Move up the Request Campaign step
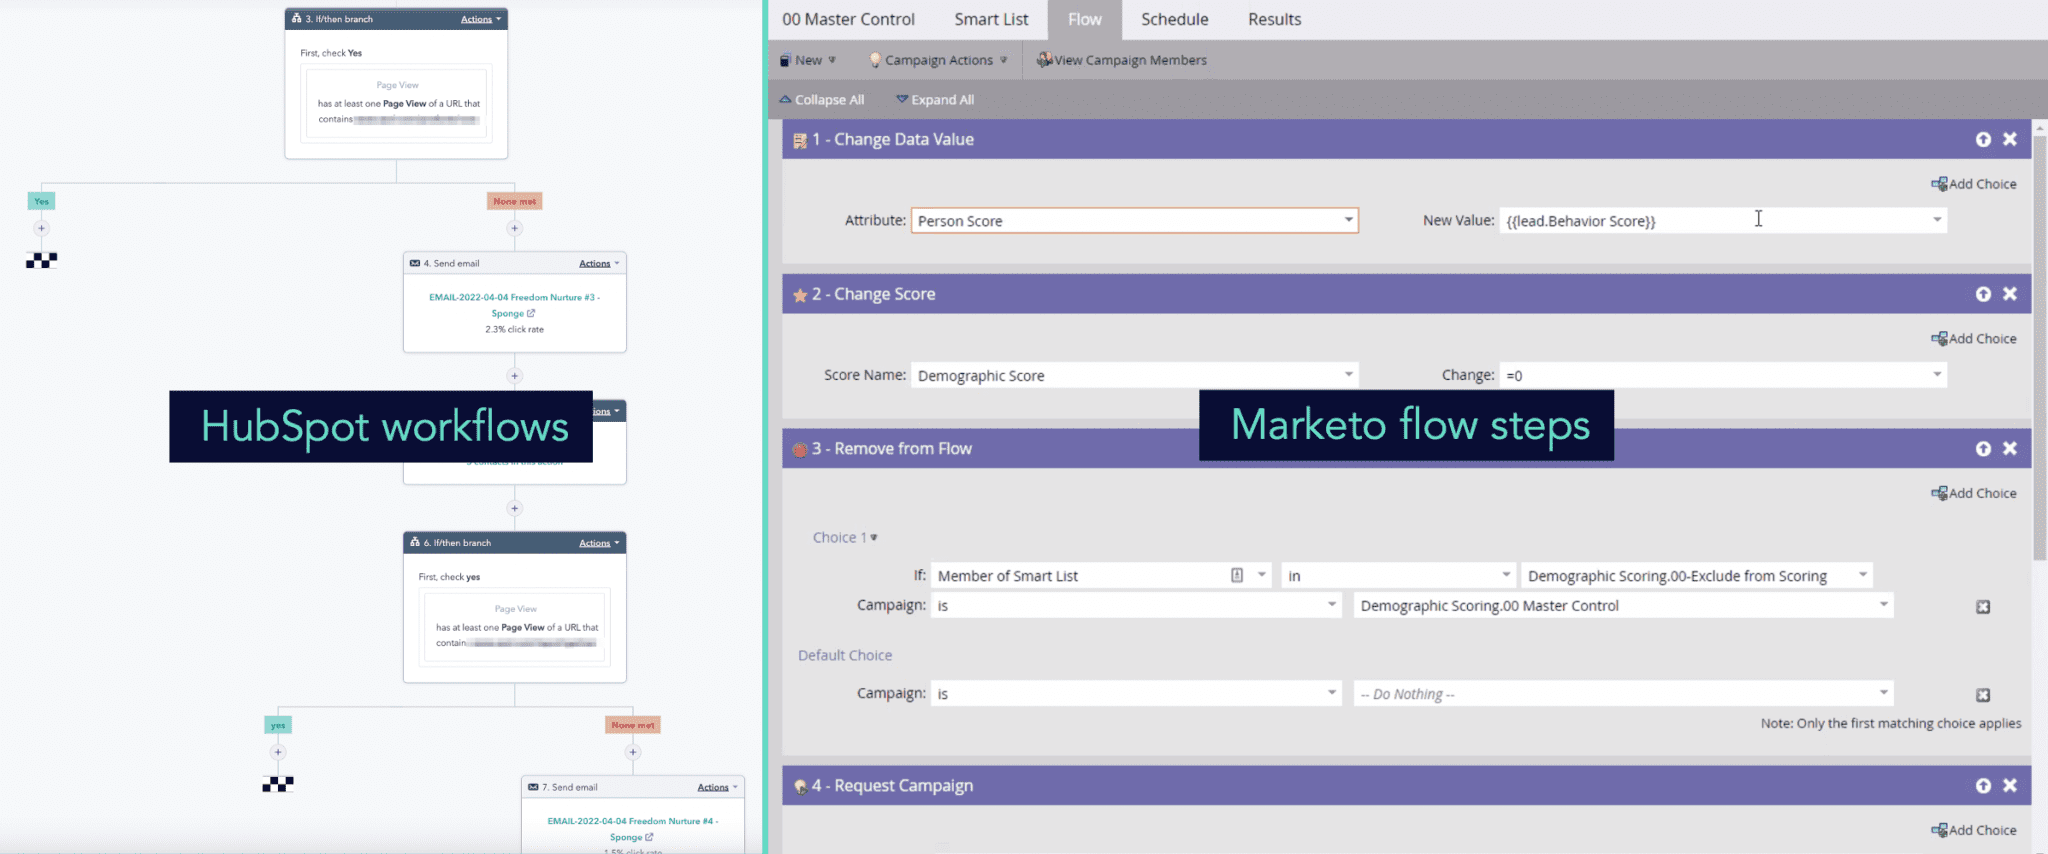Viewport: 2048px width, 854px height. point(1983,786)
